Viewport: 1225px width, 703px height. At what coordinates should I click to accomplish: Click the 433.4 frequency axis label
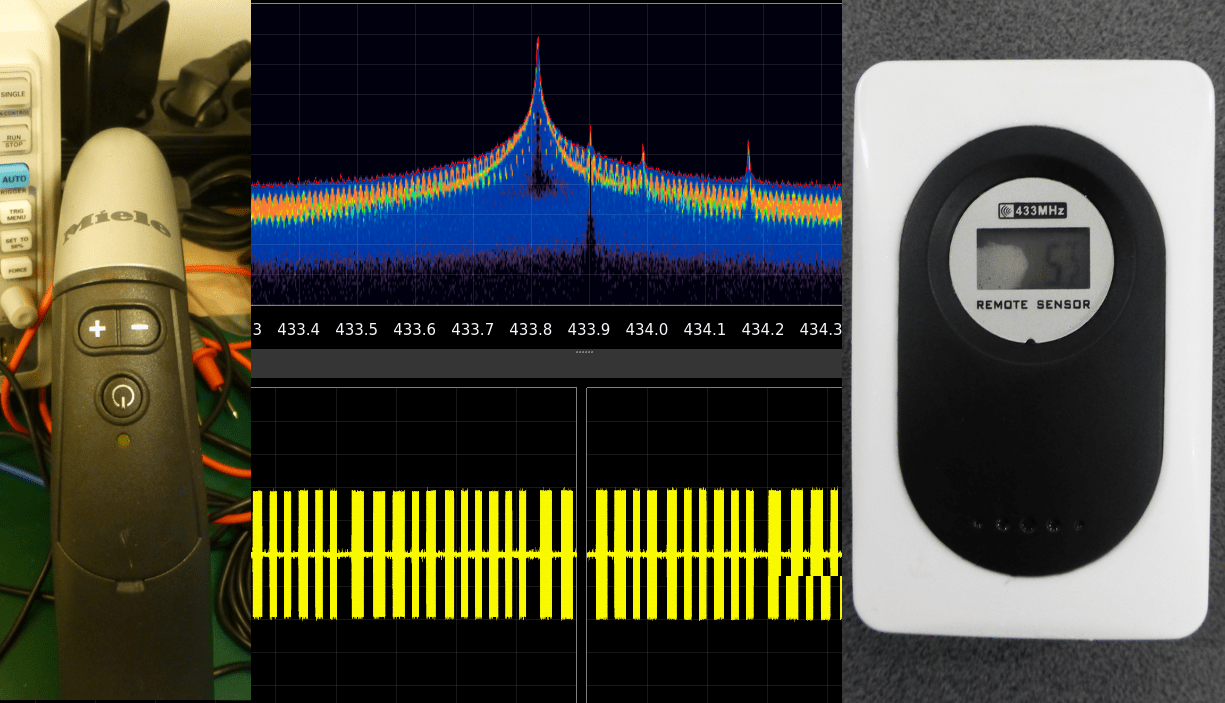tap(298, 329)
